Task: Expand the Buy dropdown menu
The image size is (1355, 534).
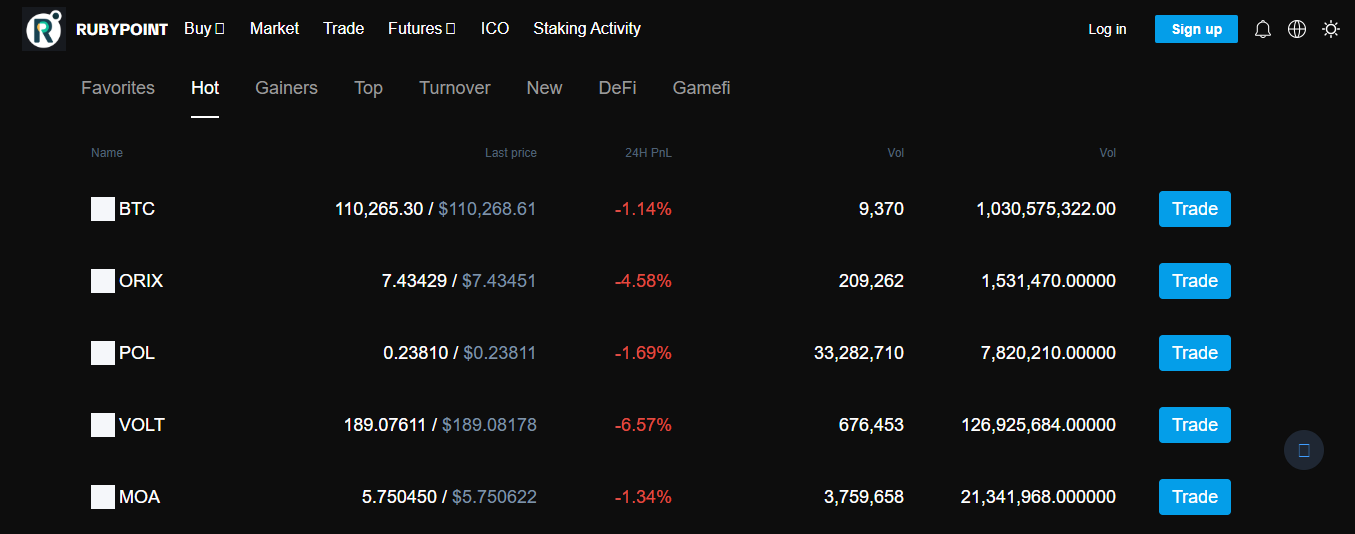Action: point(204,28)
